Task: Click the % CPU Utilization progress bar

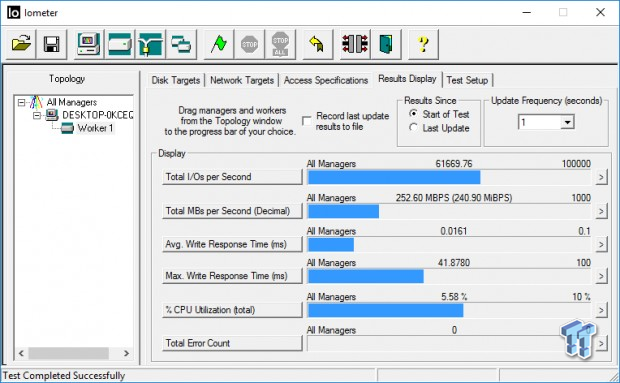Action: (x=449, y=311)
